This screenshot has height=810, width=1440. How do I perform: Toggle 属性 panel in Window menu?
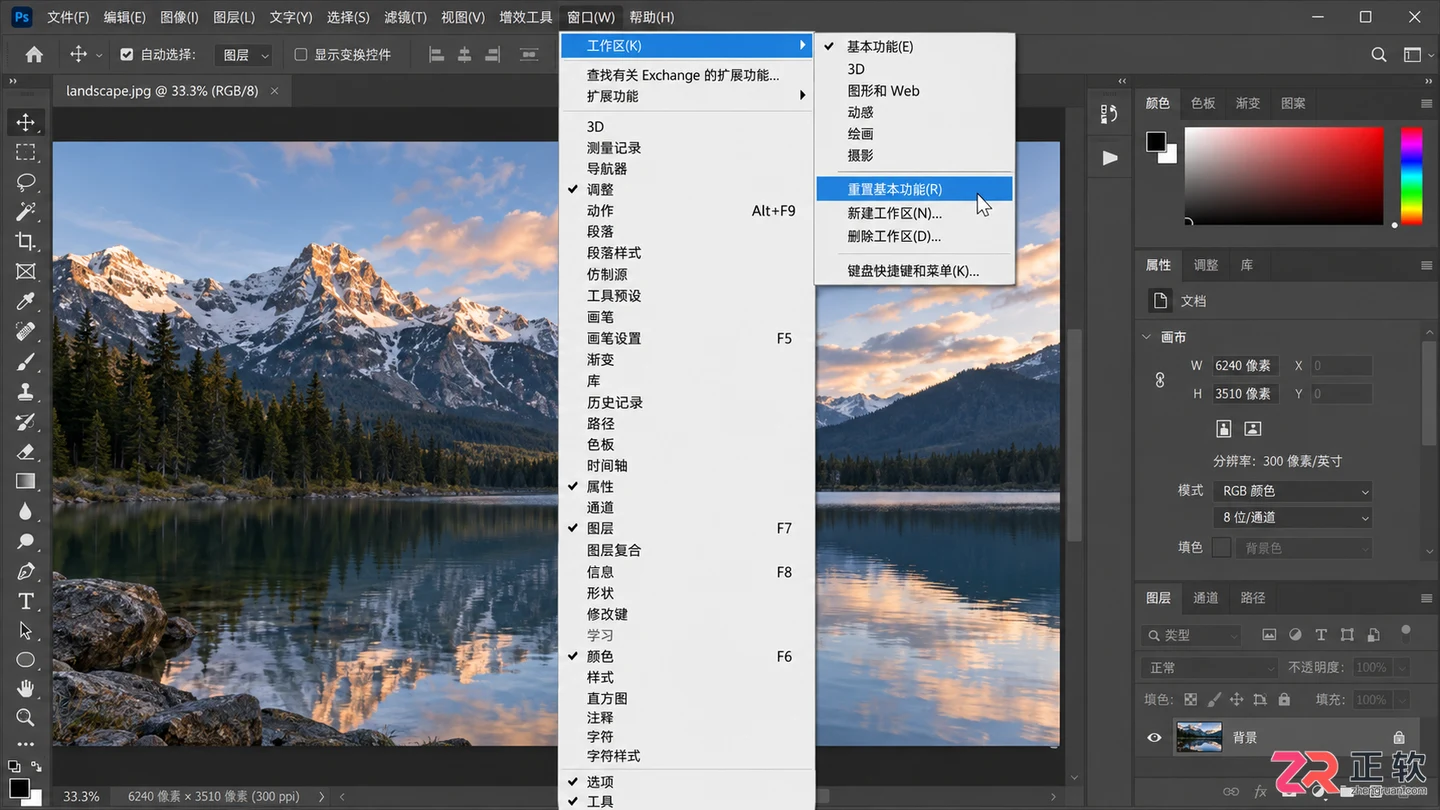point(686,487)
